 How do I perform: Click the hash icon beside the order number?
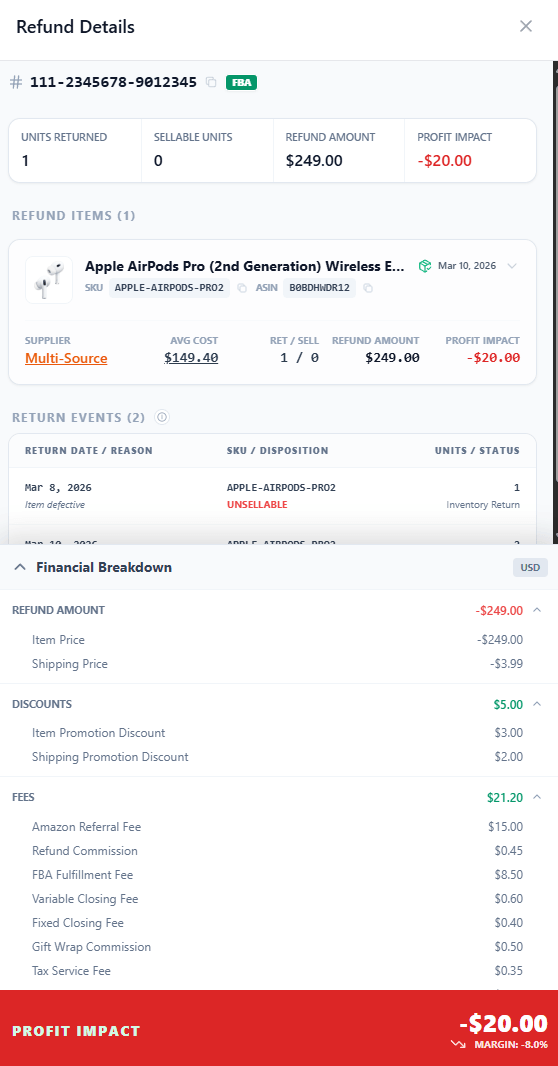point(16,82)
